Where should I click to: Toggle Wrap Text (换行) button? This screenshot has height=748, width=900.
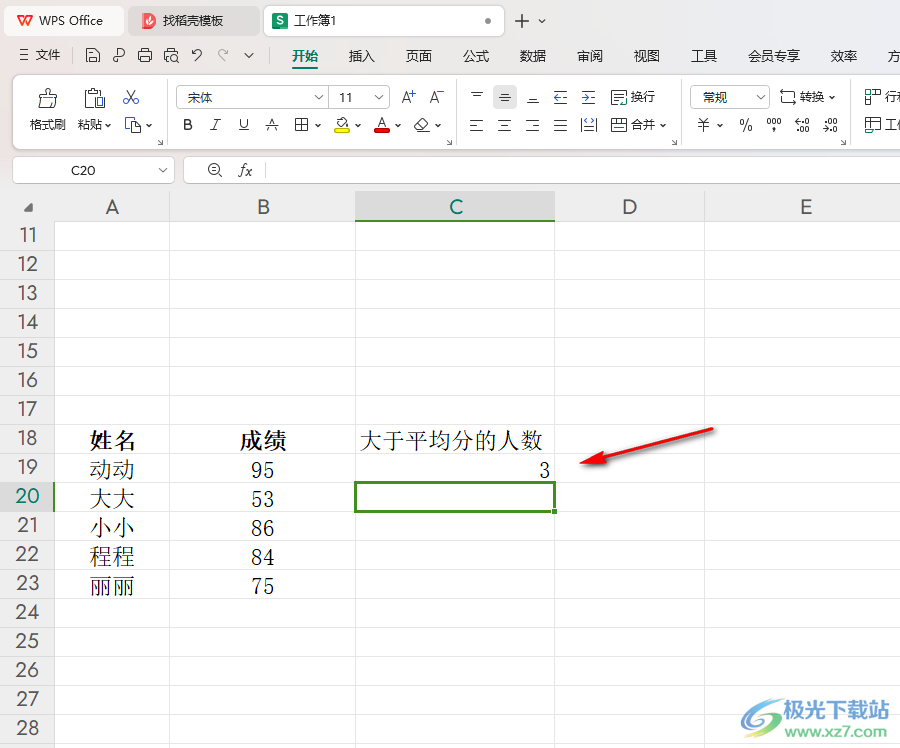click(x=633, y=97)
